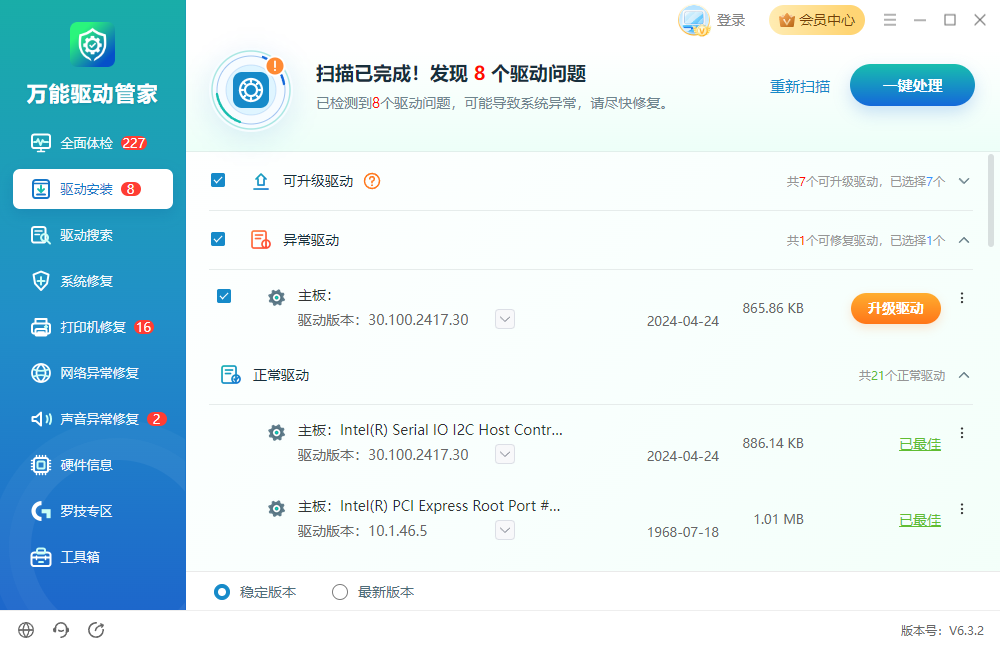Uncheck the 异常驱动 group checkbox

(218, 239)
